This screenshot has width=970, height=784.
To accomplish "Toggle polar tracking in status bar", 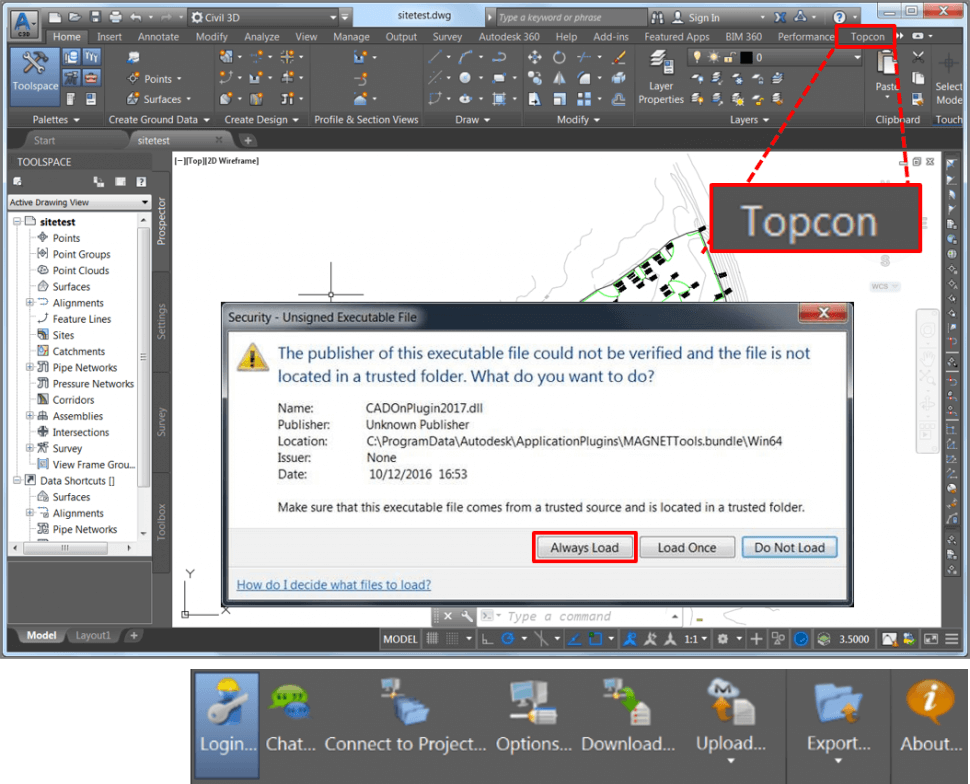I will point(508,639).
